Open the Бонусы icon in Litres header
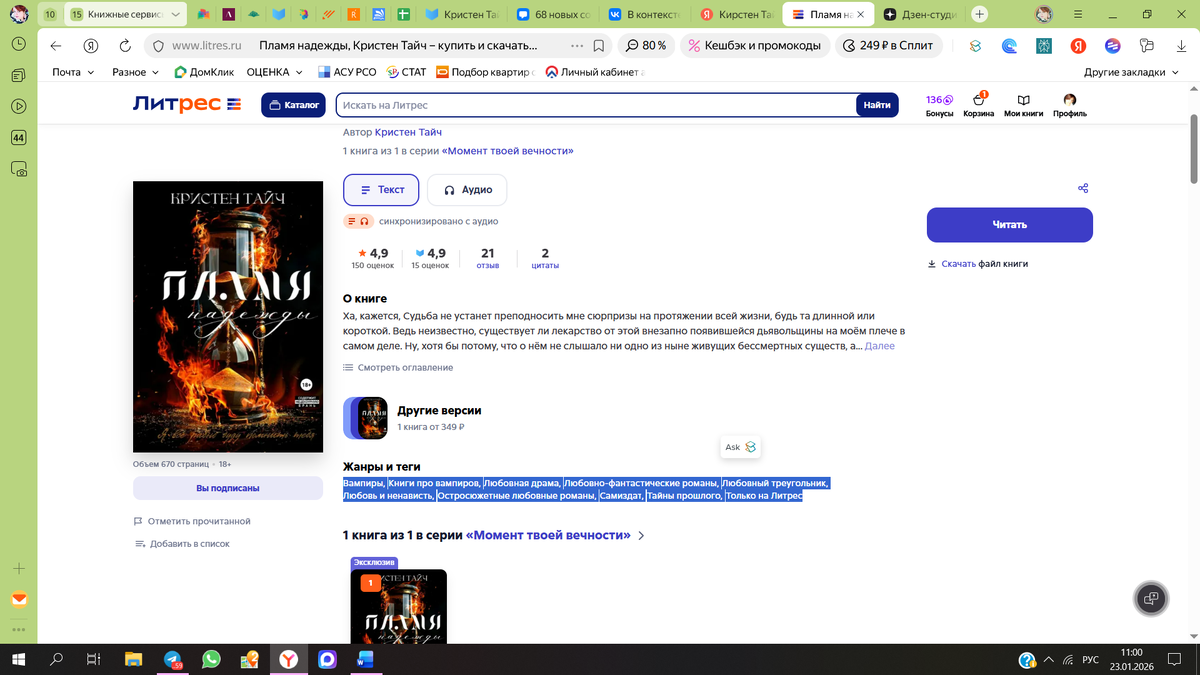Image resolution: width=1200 pixels, height=675 pixels. point(939,105)
